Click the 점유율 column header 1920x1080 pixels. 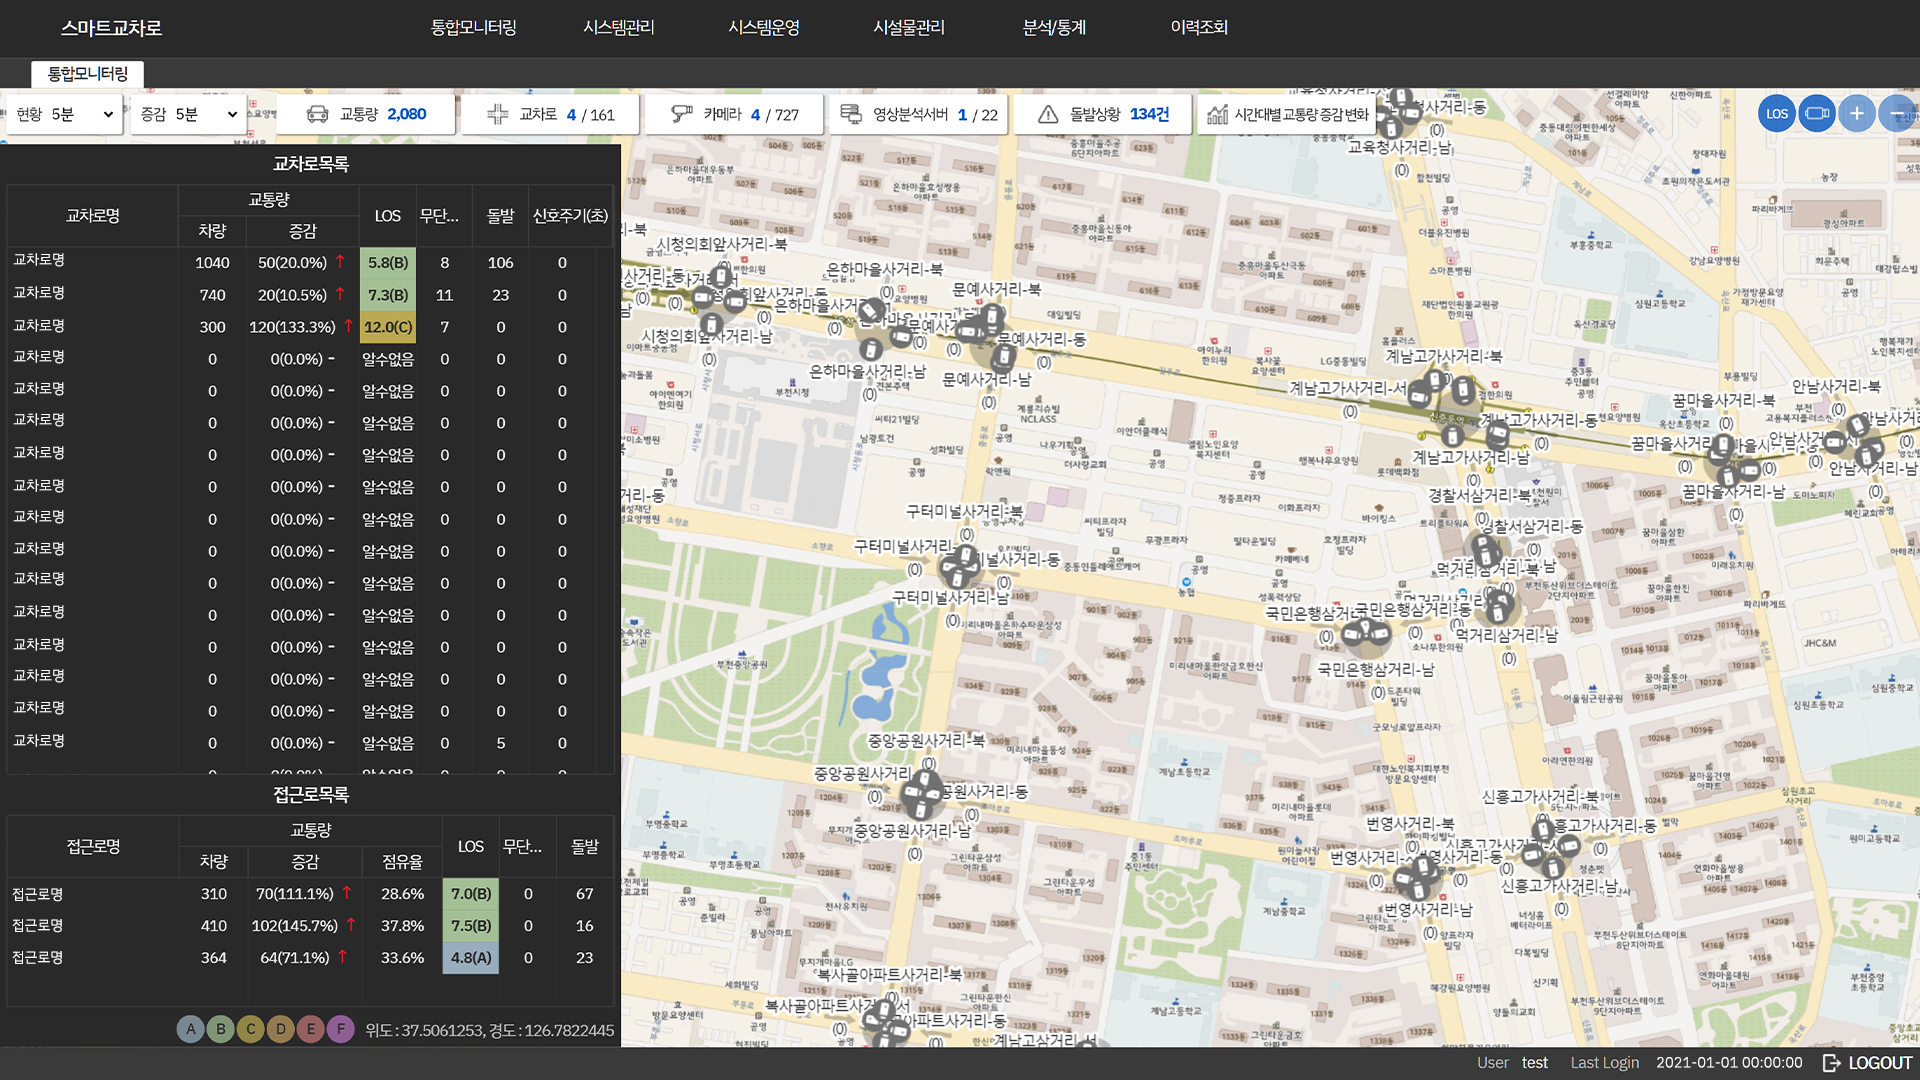point(402,862)
